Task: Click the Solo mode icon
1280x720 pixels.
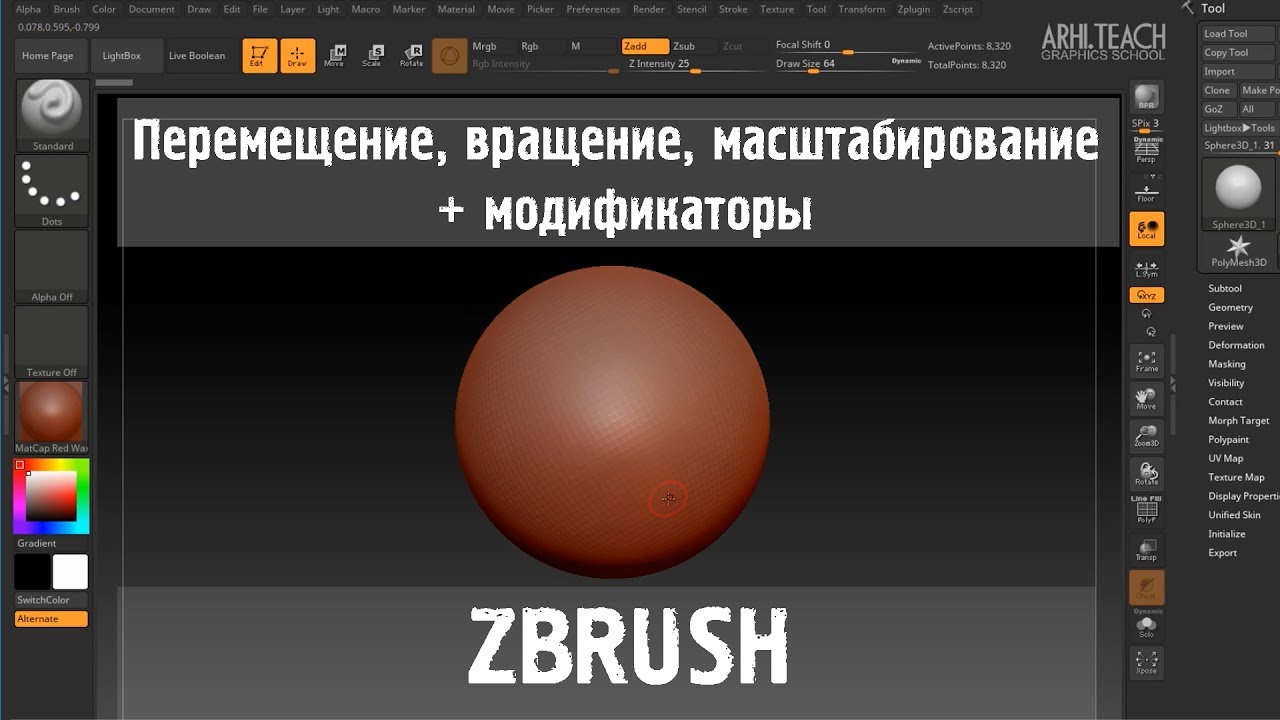Action: (x=1146, y=624)
